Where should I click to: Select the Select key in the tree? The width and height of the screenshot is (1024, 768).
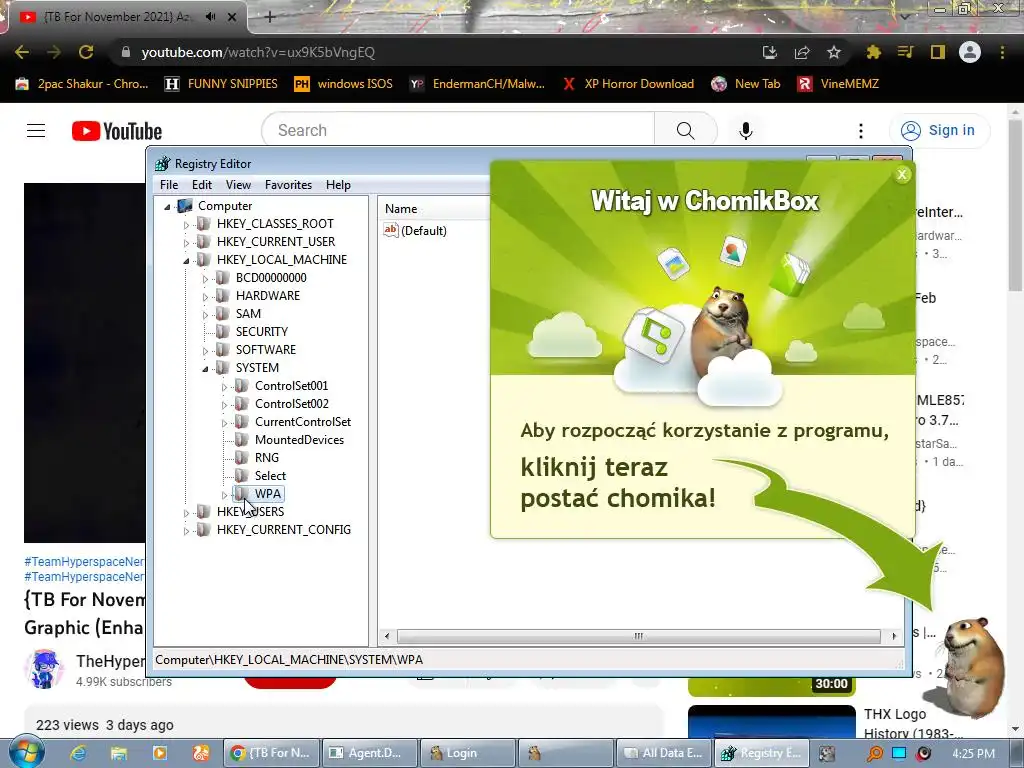[270, 475]
